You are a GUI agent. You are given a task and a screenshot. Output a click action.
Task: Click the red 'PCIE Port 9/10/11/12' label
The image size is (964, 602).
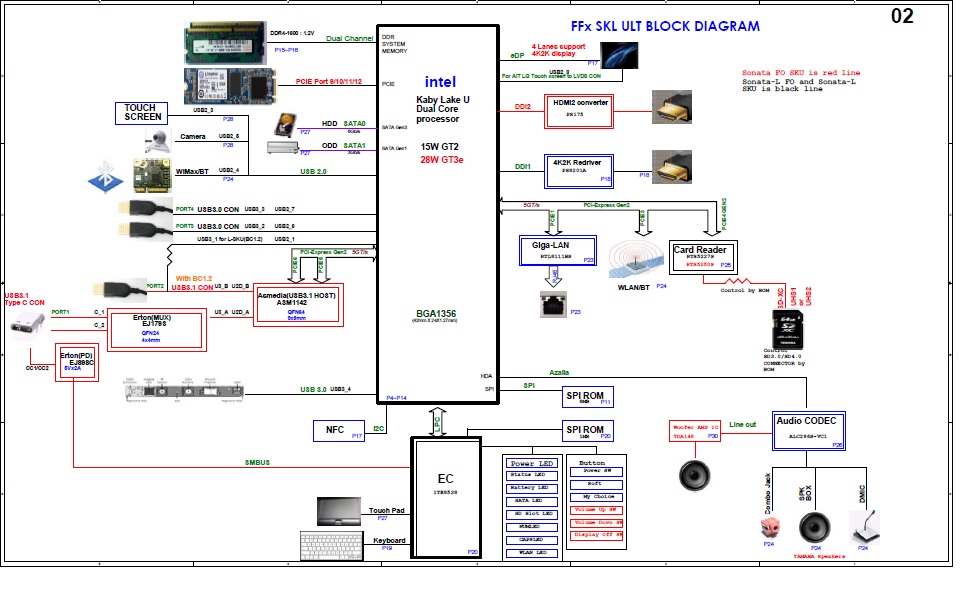tap(328, 81)
